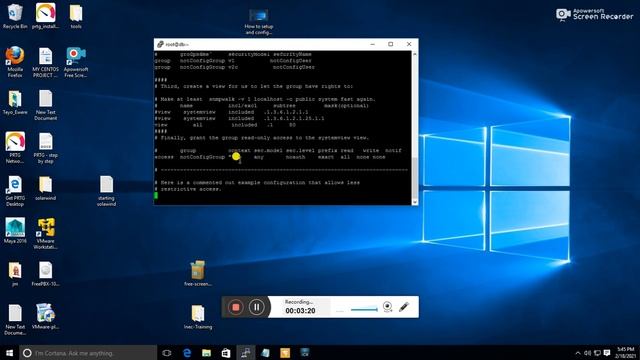Open New Text Document at bottom left
Screen dimensions: 640x360
point(15,320)
